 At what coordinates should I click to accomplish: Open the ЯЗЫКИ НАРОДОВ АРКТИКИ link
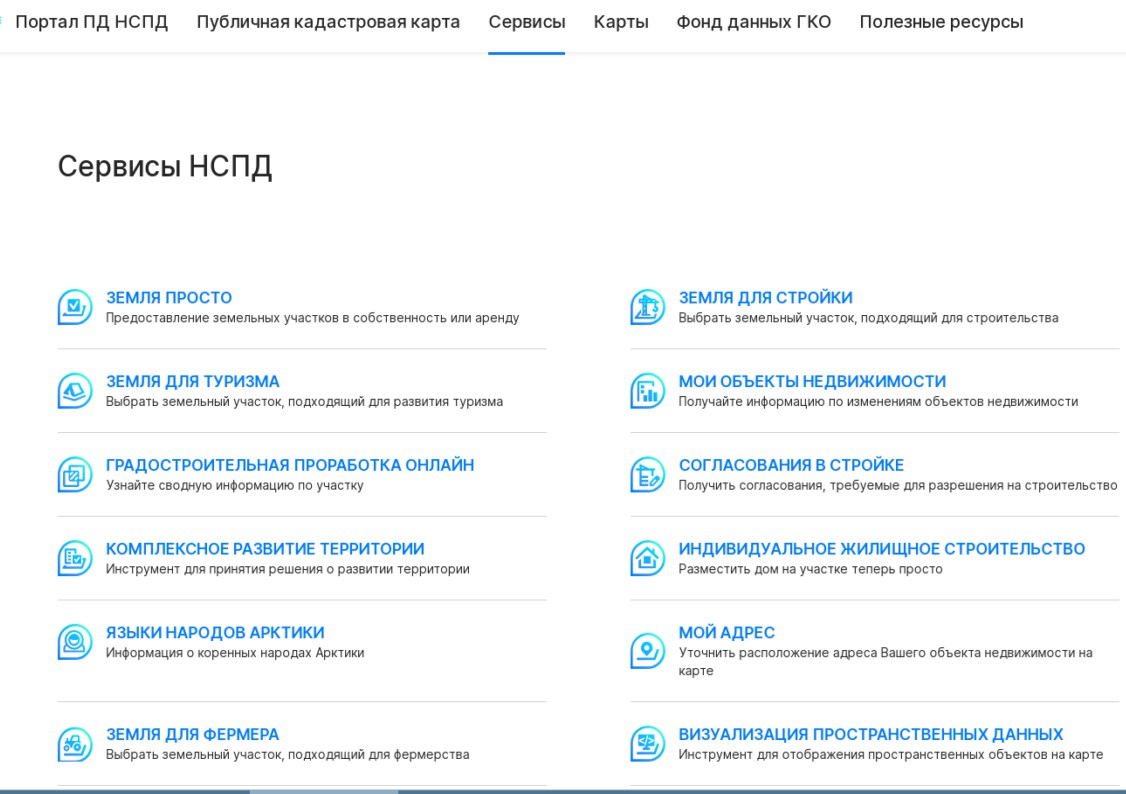(x=215, y=633)
